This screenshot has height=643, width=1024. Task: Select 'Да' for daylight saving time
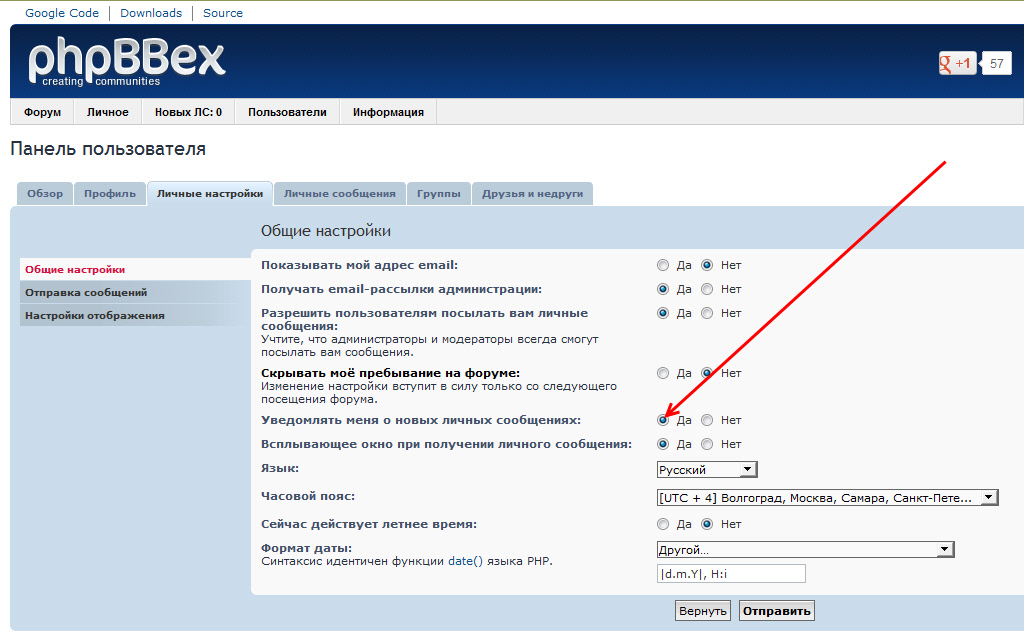pos(663,524)
